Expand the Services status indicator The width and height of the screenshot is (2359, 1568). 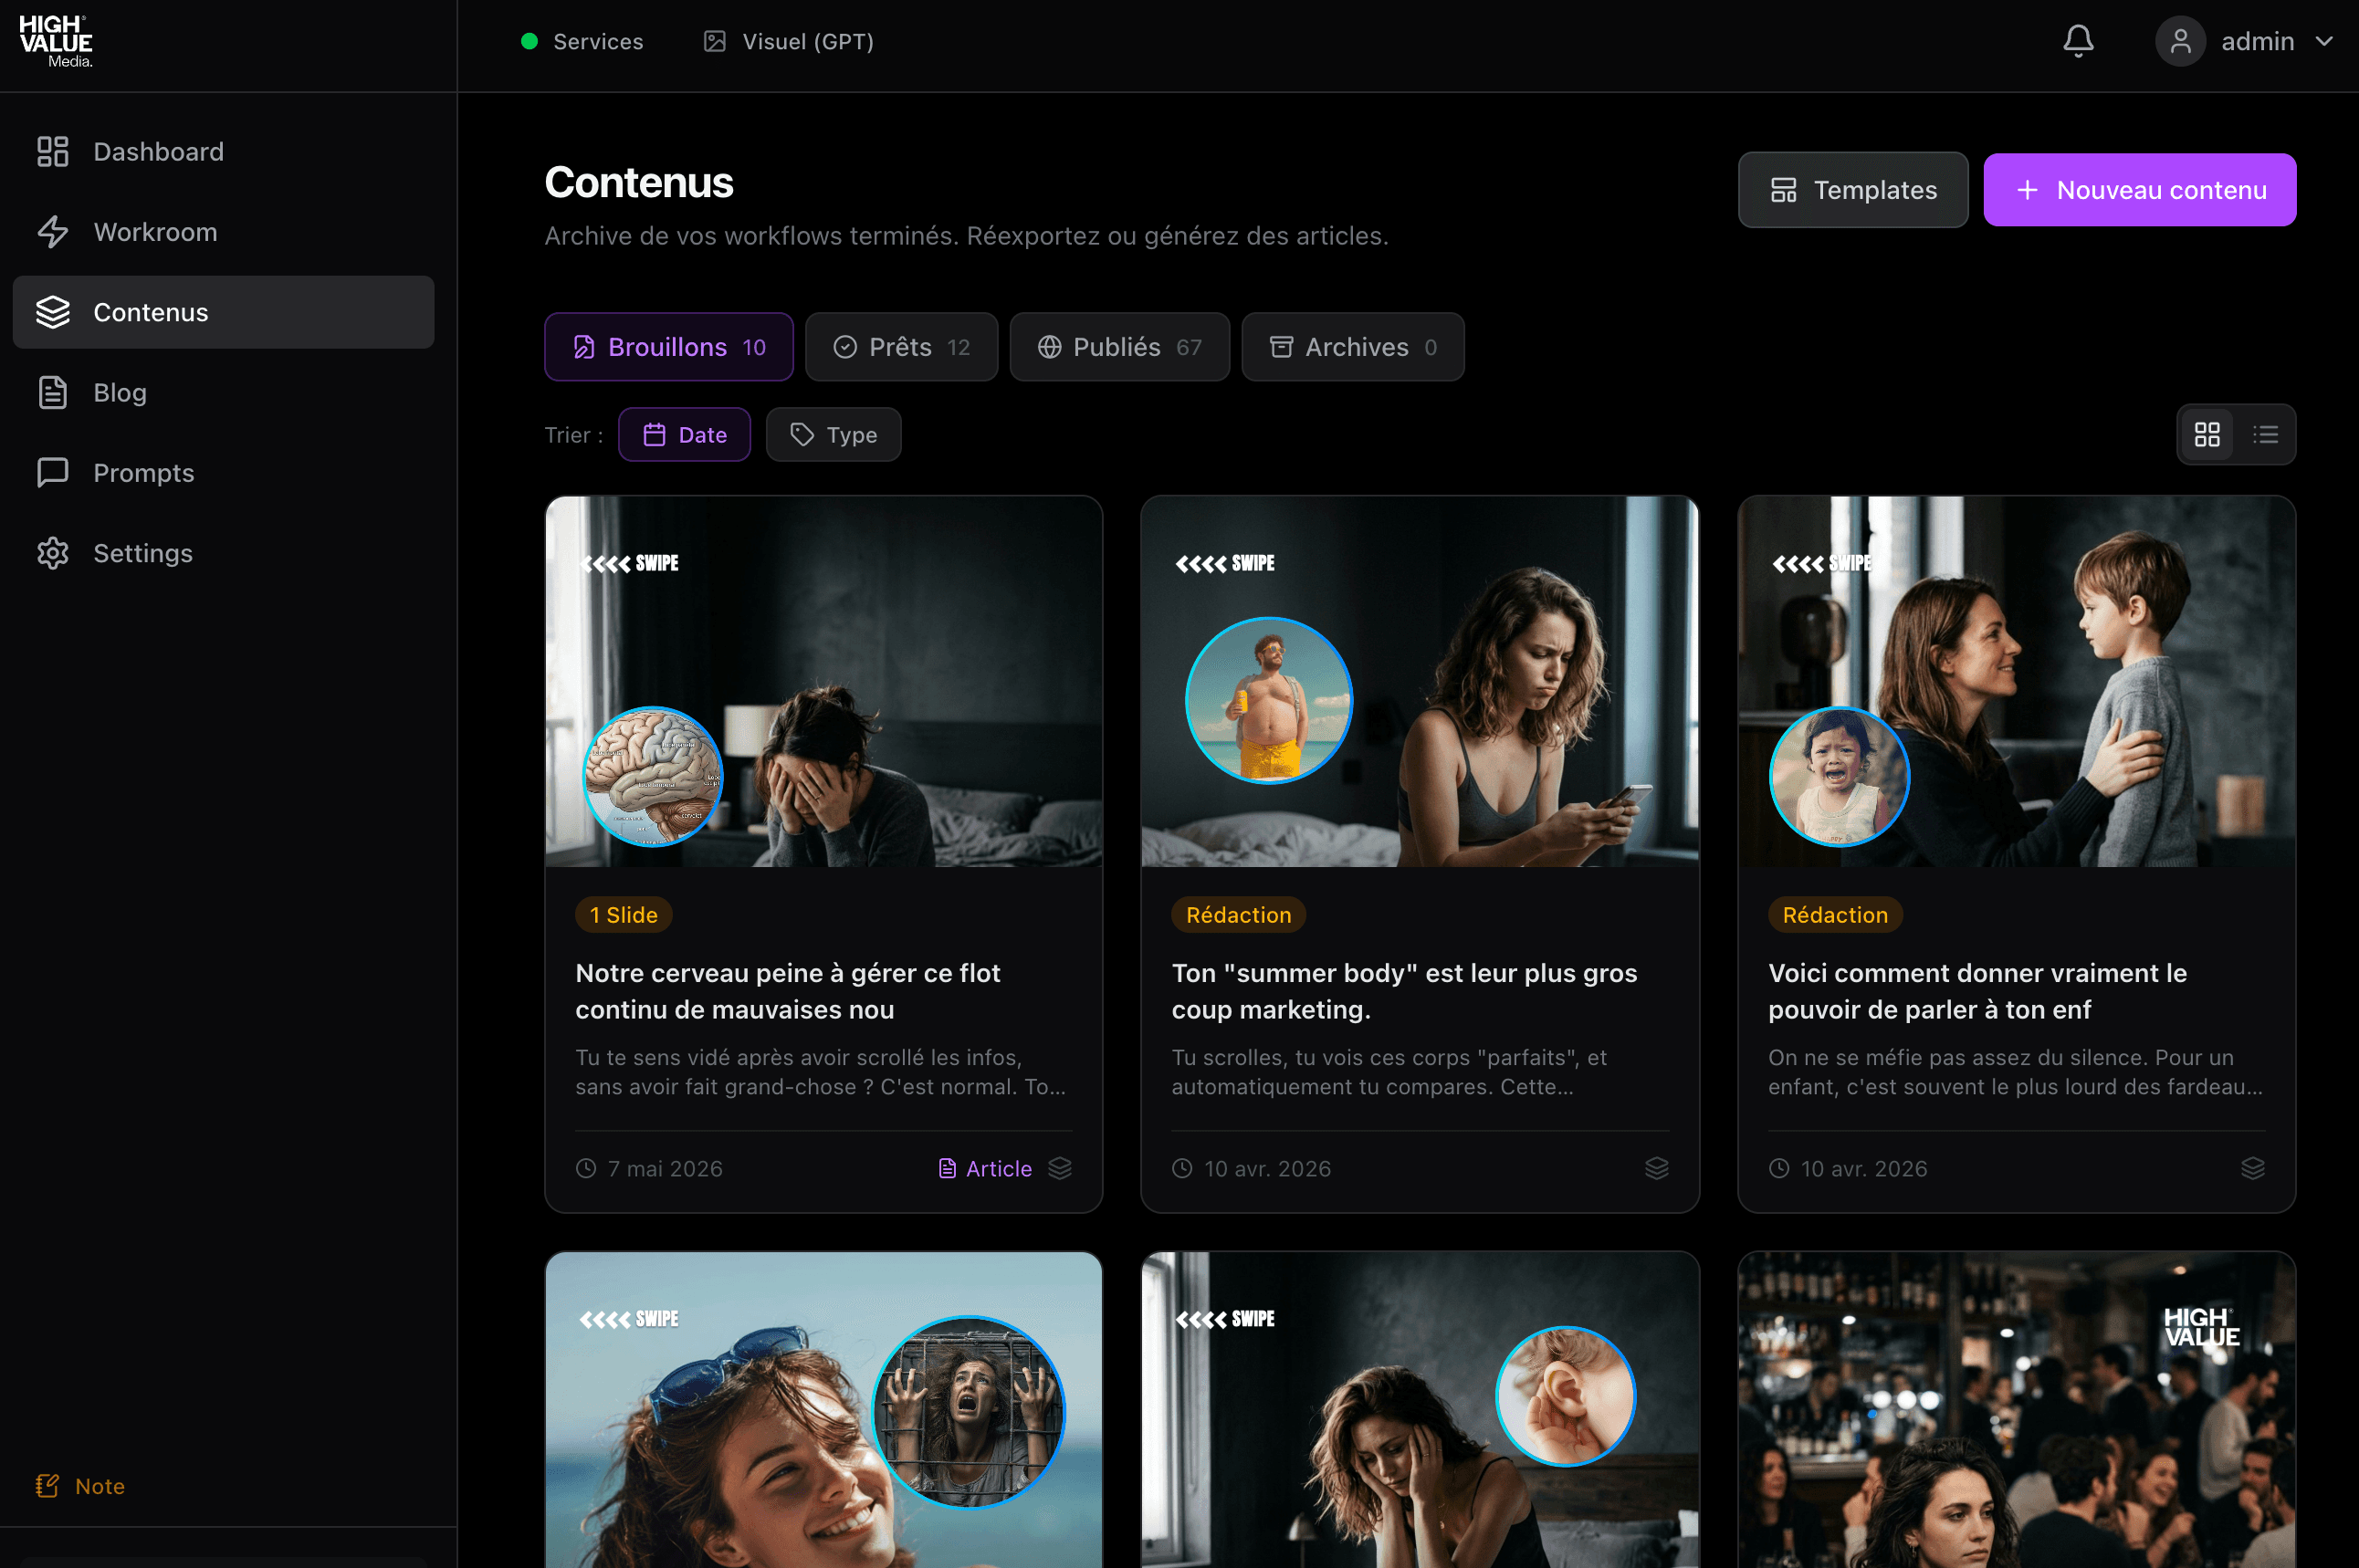pos(582,41)
